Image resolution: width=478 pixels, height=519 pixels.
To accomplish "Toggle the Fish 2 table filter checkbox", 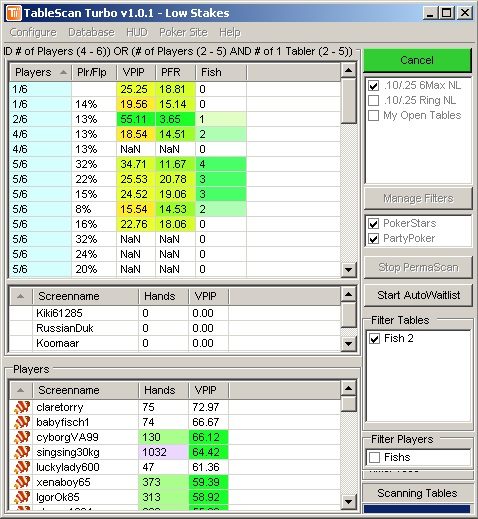I will tap(375, 339).
